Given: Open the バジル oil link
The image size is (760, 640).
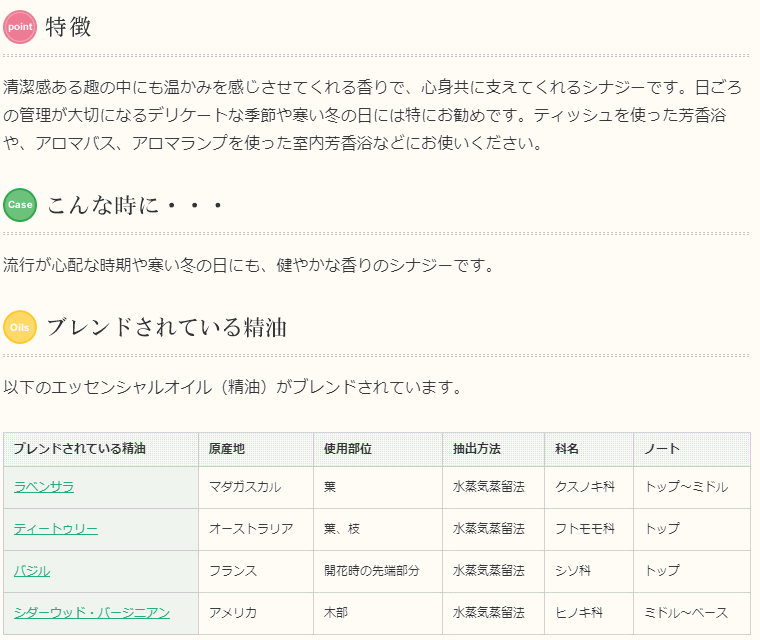Looking at the screenshot, I should point(32,571).
